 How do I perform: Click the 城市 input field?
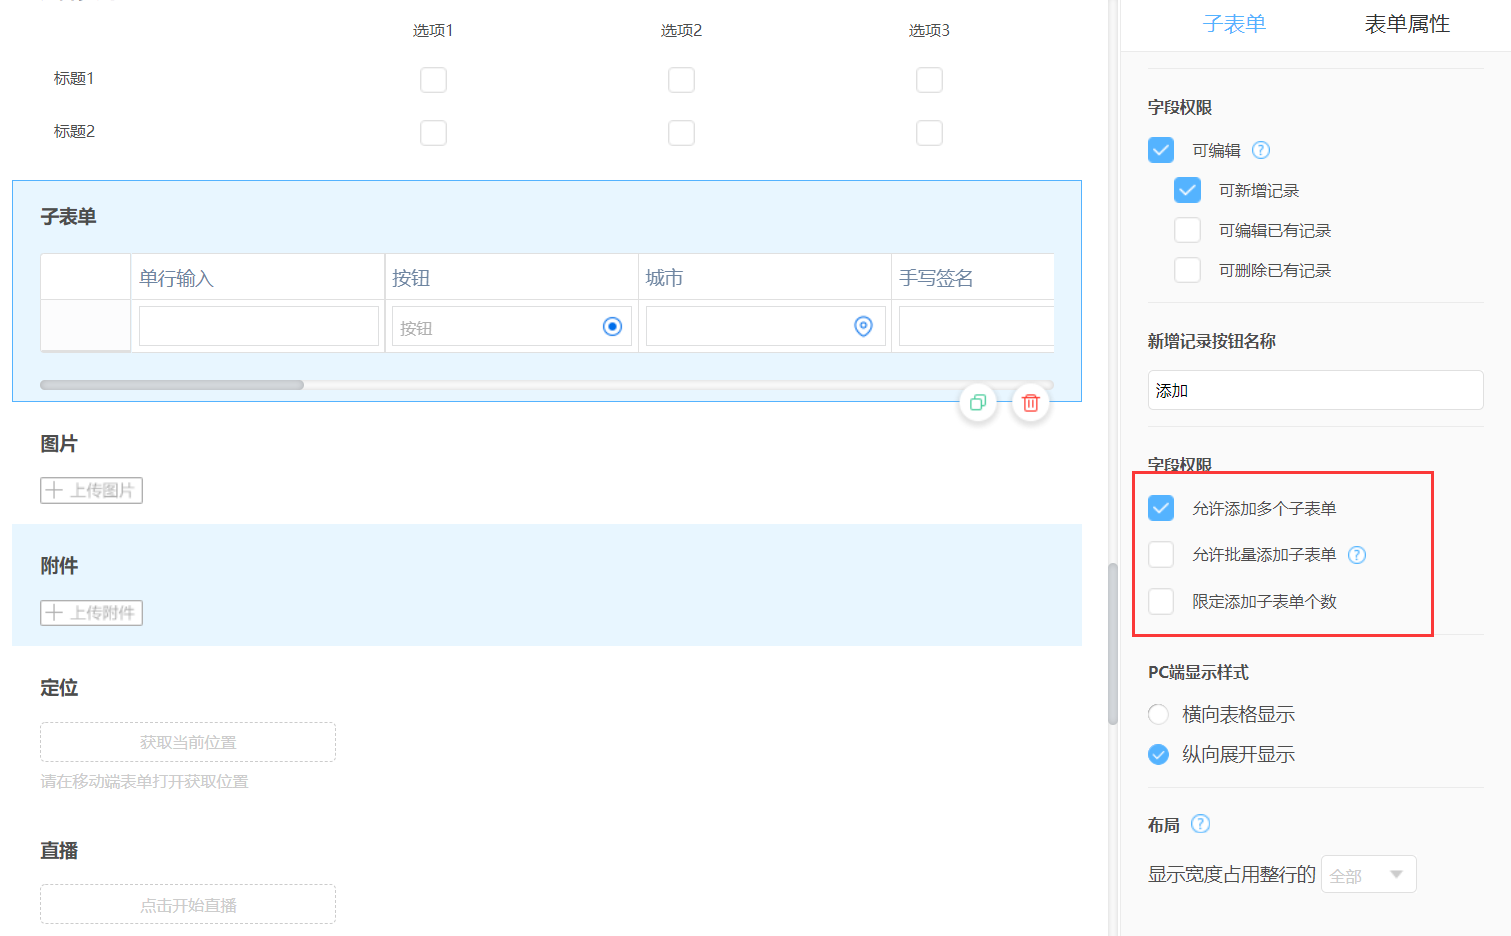click(x=766, y=326)
